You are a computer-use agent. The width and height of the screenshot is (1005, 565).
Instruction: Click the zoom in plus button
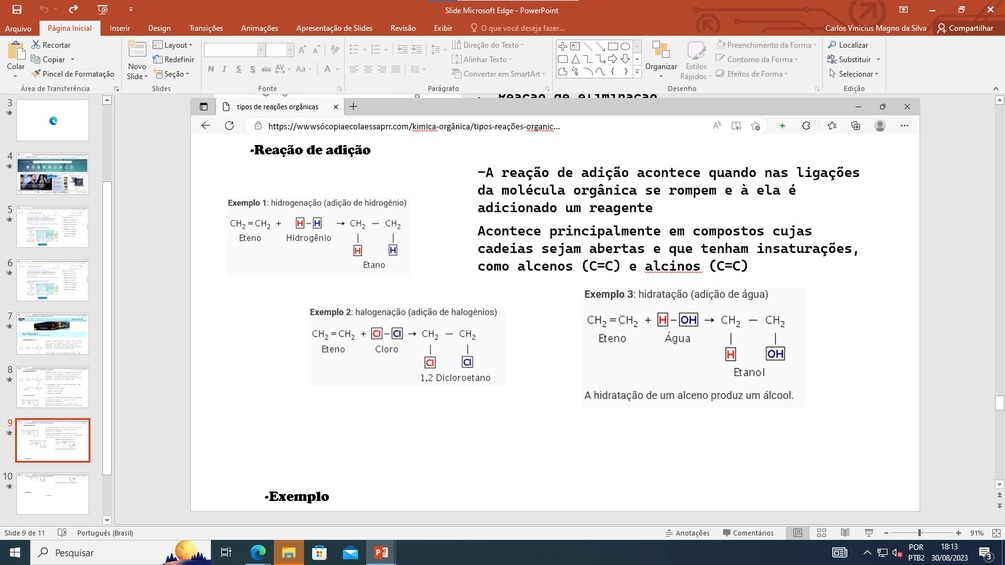coord(958,533)
